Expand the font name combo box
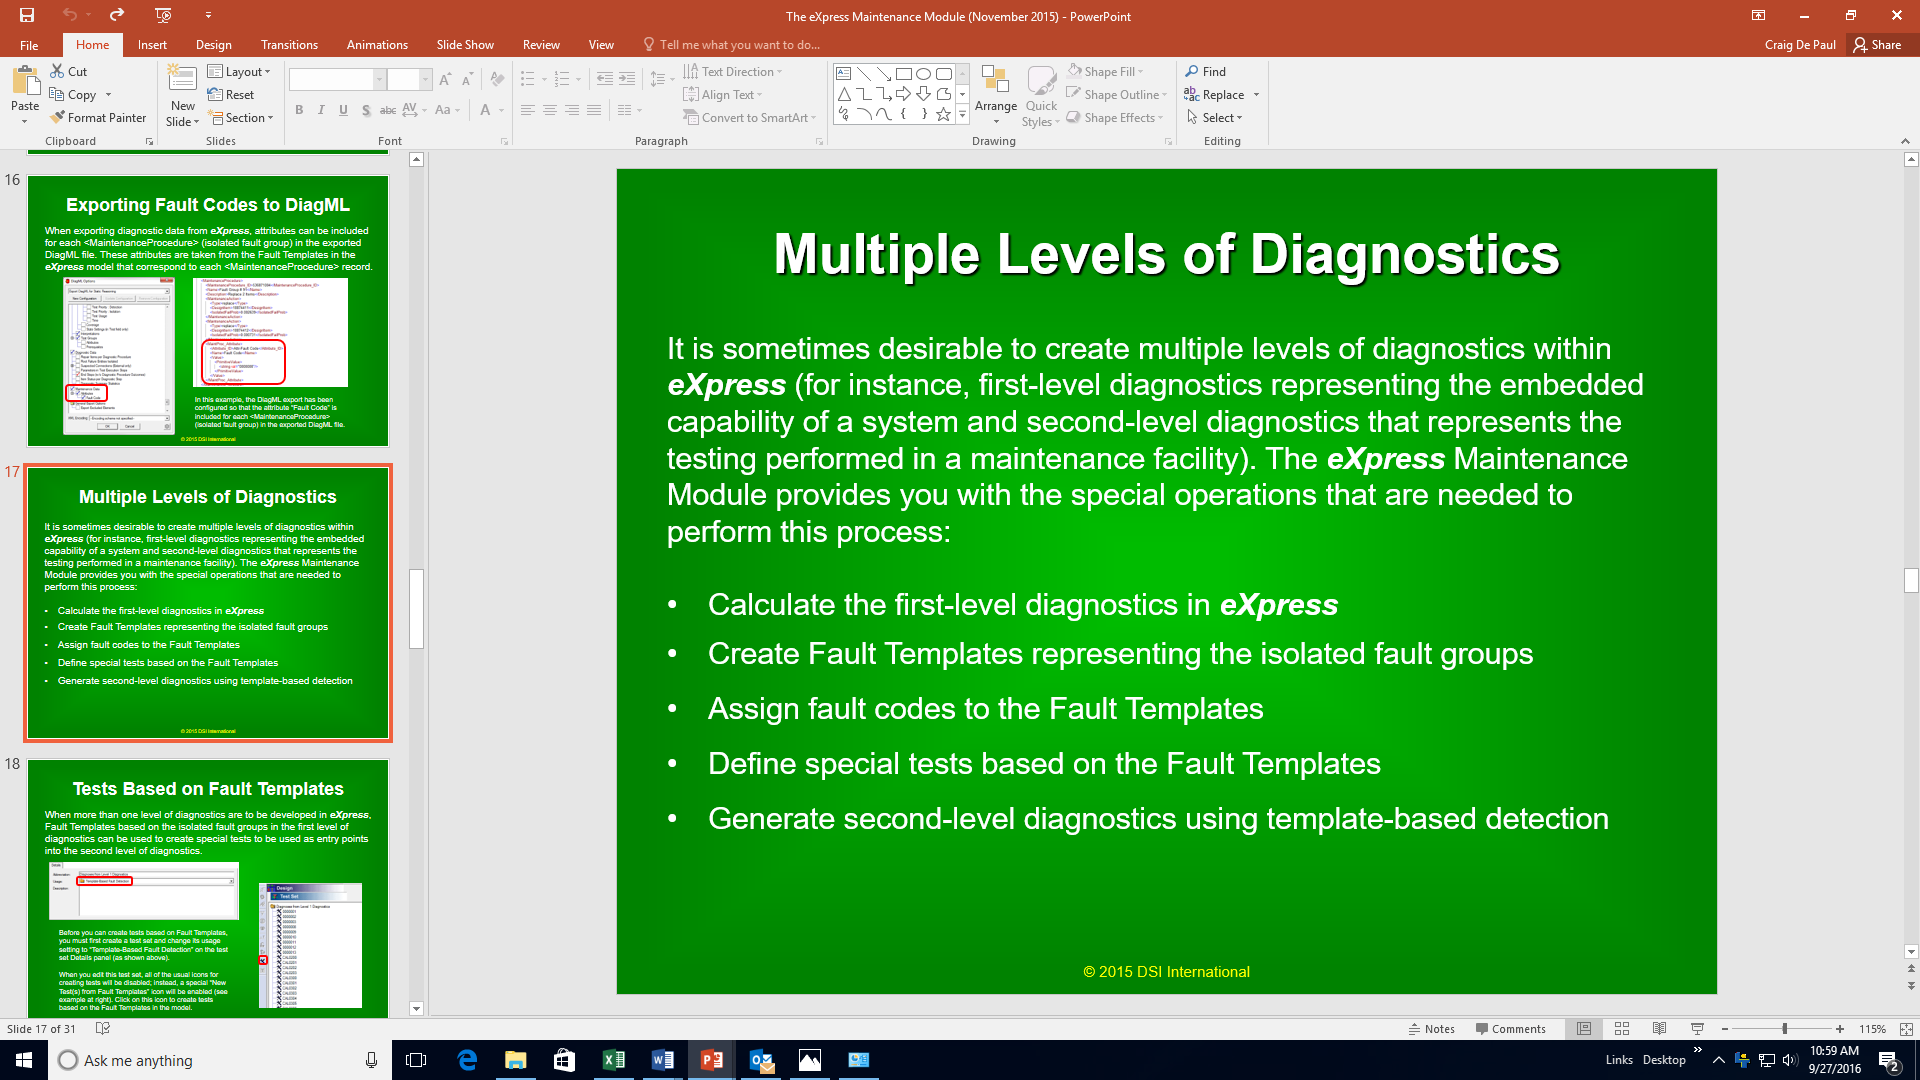Image resolution: width=1920 pixels, height=1080 pixels. click(379, 79)
